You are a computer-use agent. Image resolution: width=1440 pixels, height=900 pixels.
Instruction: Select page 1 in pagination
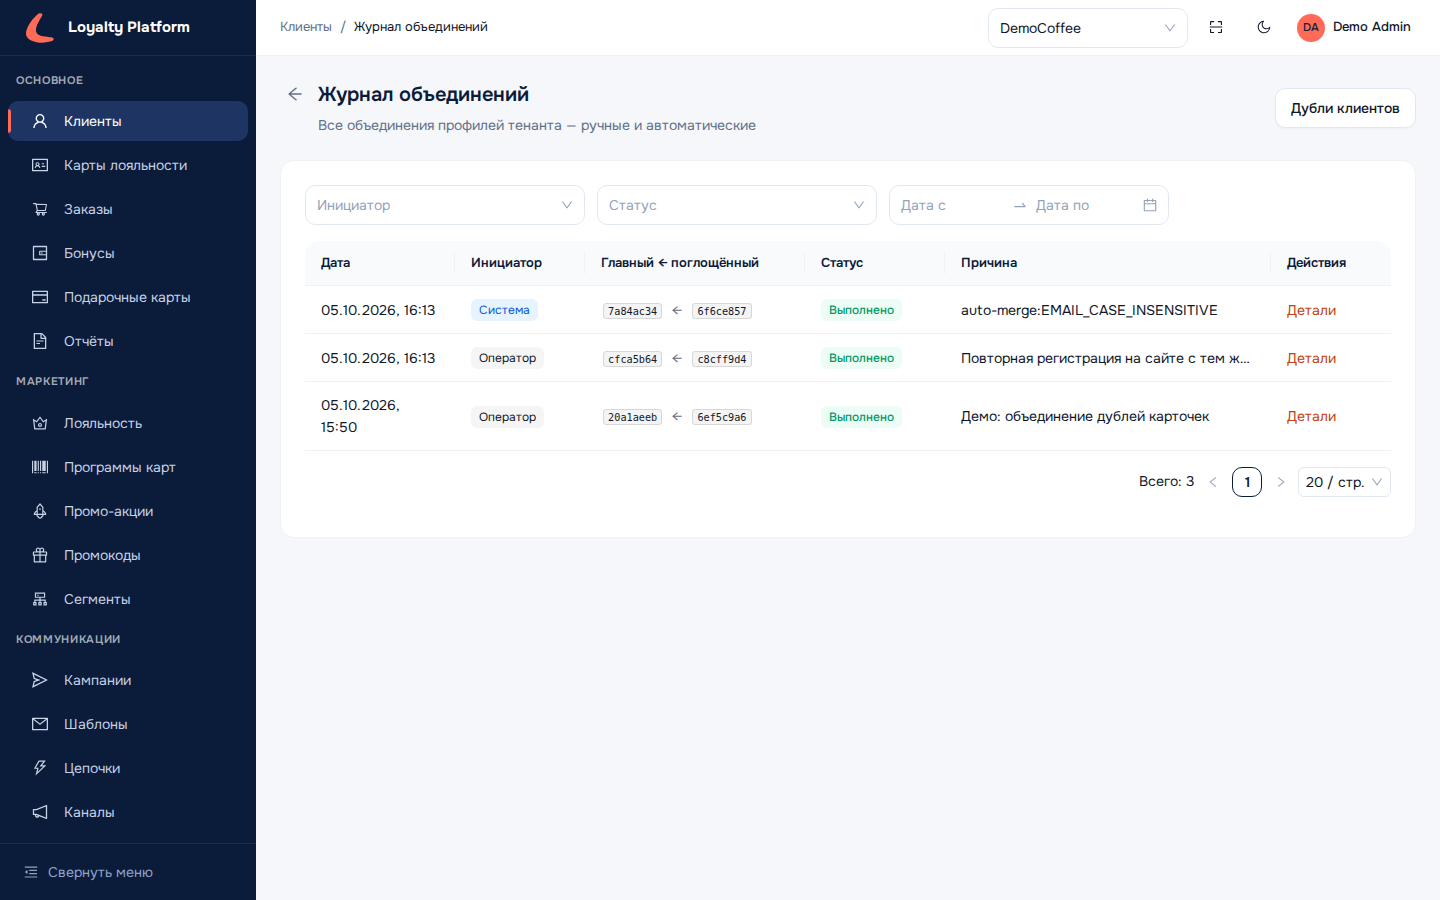coord(1247,482)
